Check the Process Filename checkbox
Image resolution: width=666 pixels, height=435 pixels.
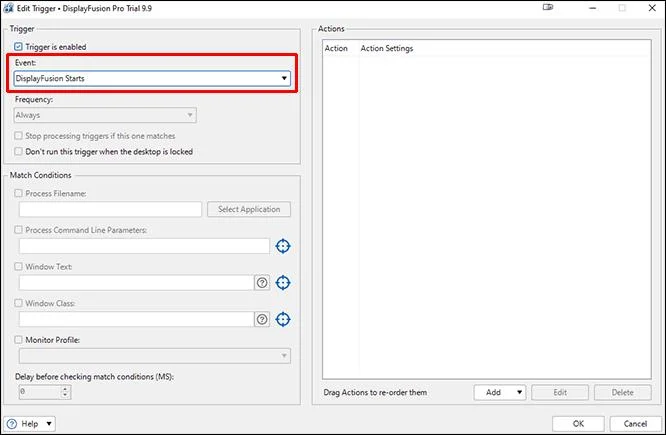18,193
